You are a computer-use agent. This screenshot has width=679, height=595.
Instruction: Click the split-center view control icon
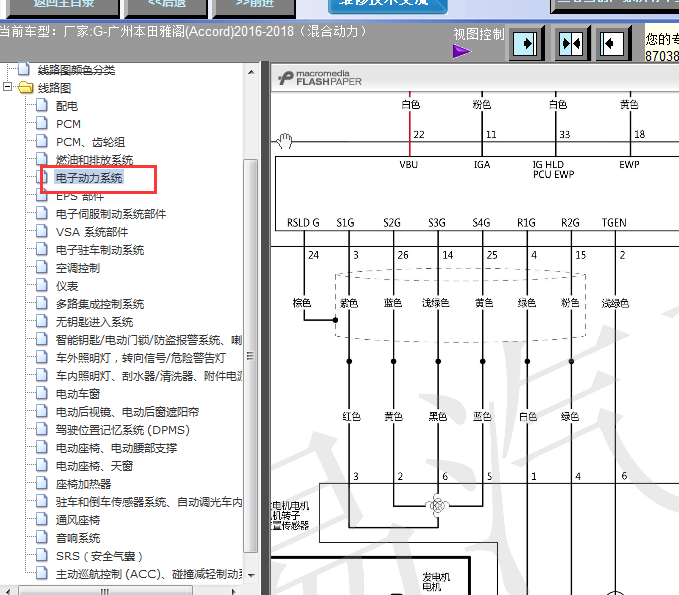571,43
